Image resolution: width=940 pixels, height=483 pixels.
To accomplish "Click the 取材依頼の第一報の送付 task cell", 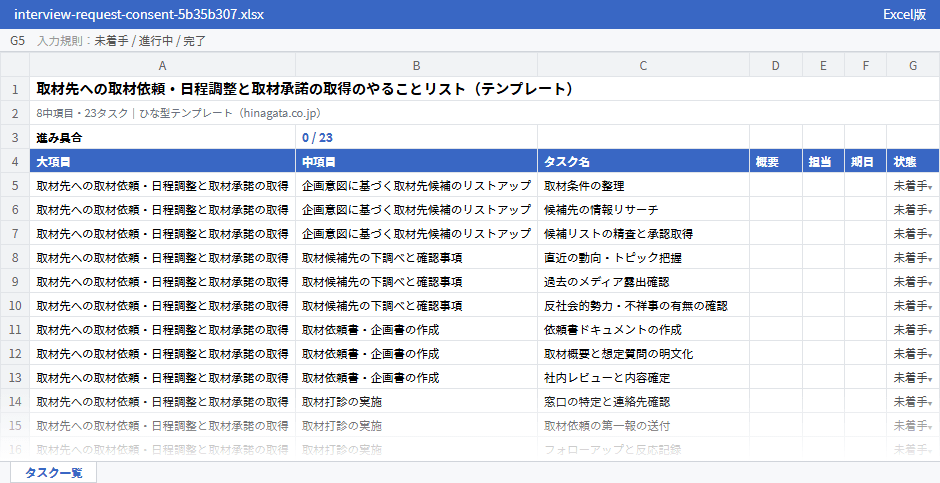I will (x=643, y=425).
